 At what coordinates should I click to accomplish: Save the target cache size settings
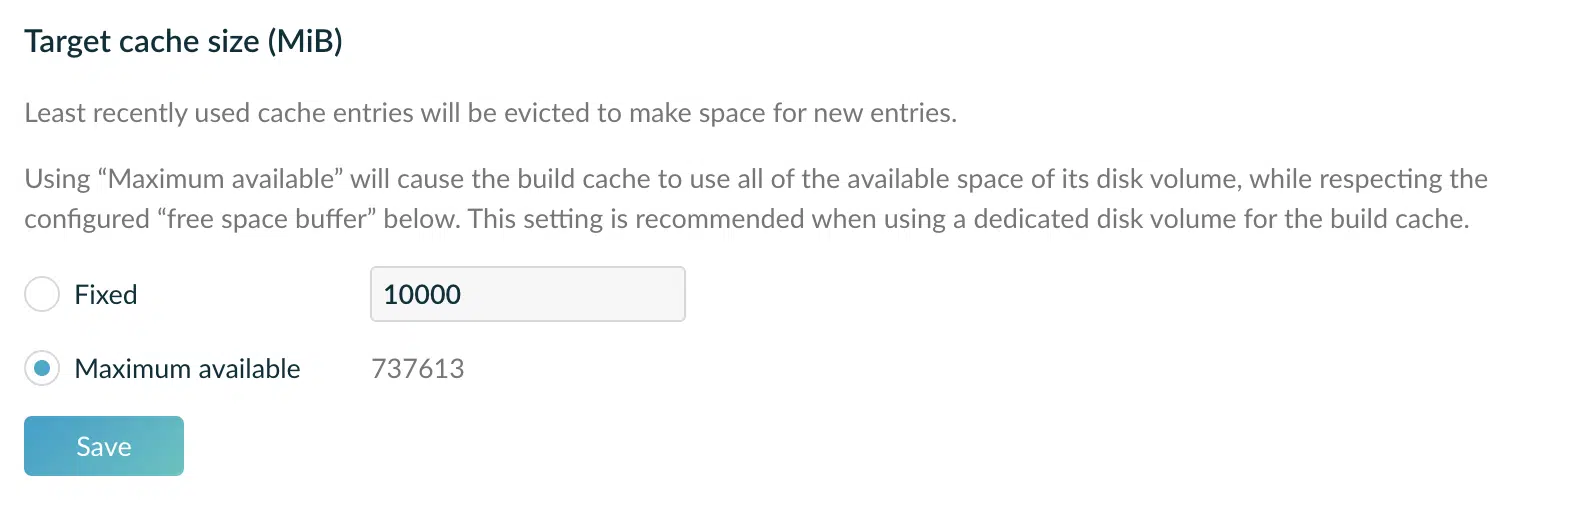click(104, 446)
